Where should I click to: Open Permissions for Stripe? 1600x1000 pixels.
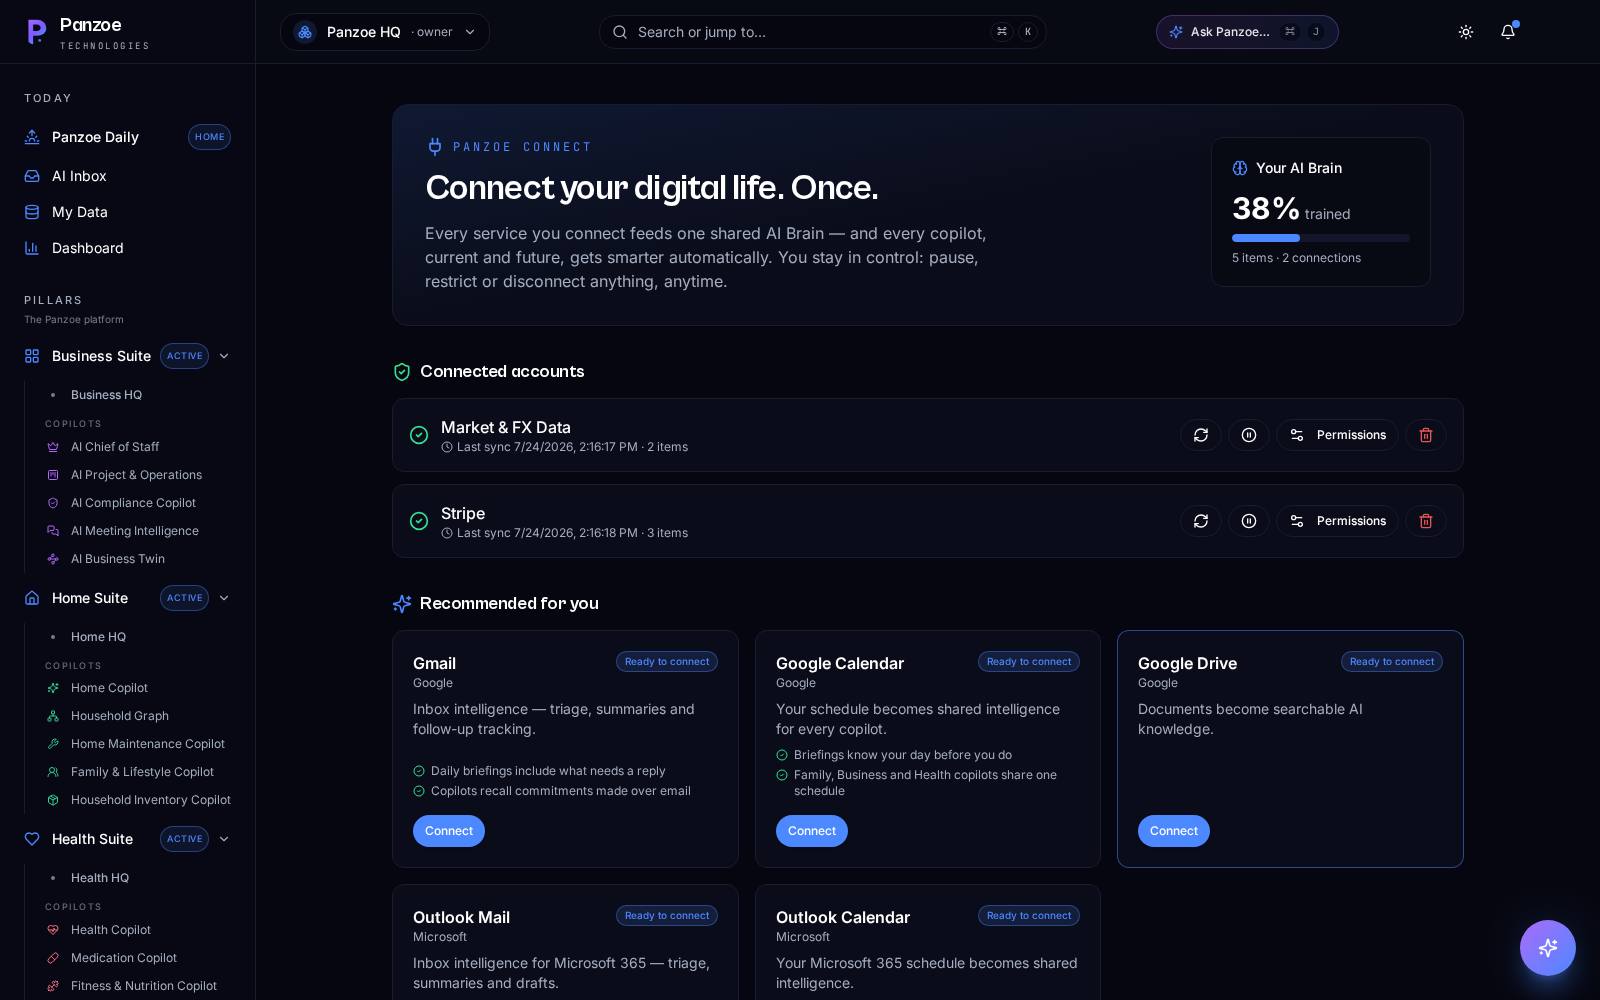coord(1337,521)
